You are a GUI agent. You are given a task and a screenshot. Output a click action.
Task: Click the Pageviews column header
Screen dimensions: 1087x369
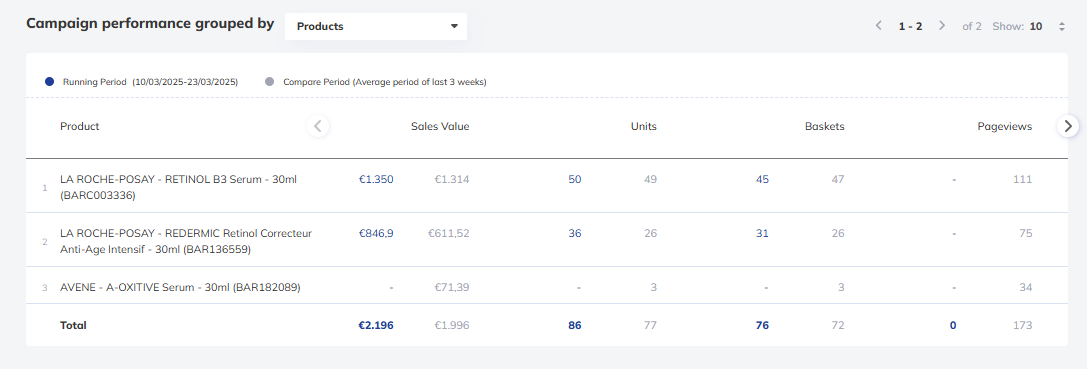(1005, 126)
